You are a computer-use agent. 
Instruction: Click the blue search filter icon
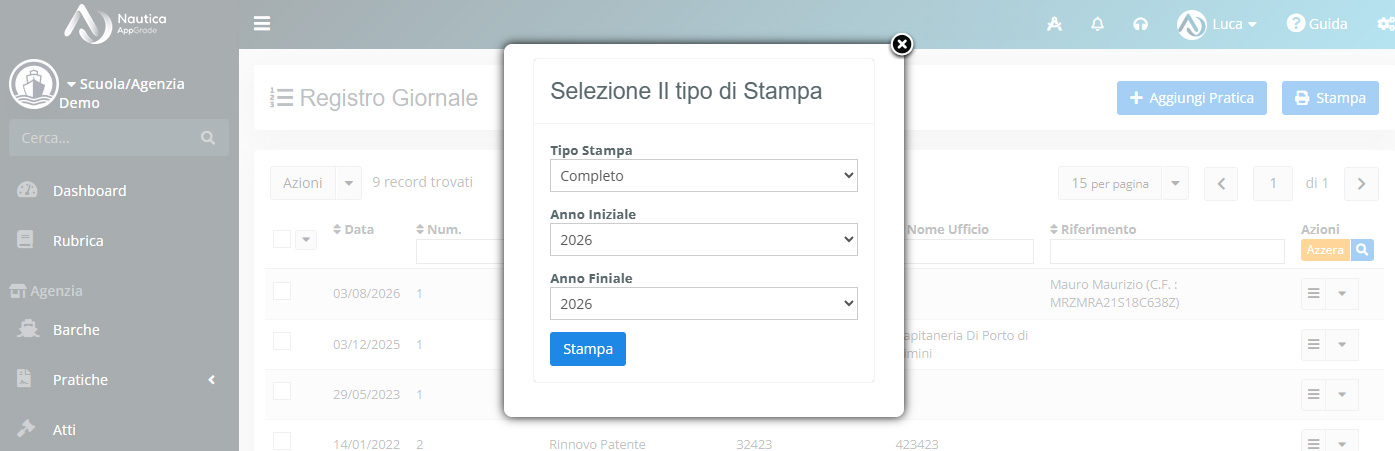pyautogui.click(x=1362, y=250)
